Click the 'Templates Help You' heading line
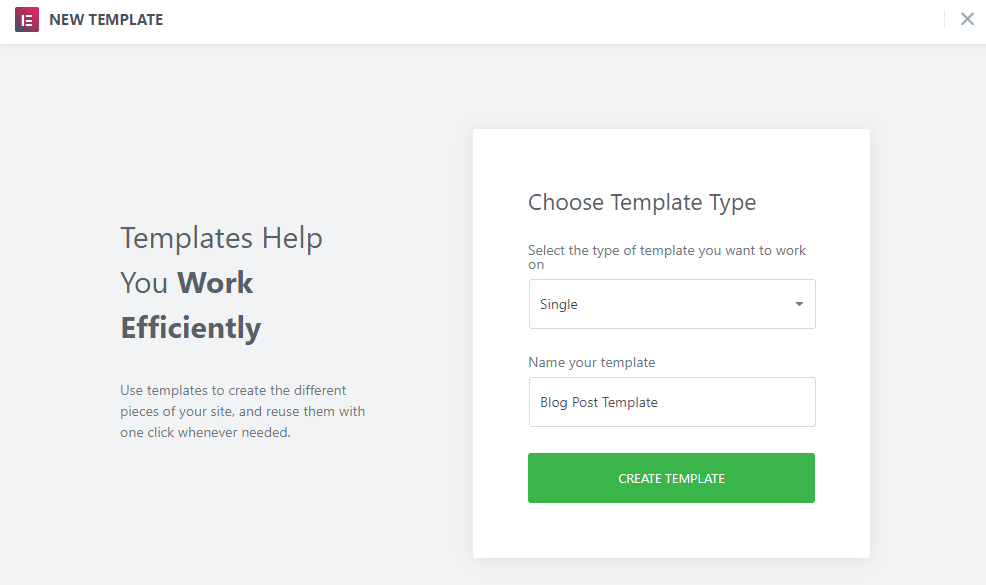 tap(221, 238)
